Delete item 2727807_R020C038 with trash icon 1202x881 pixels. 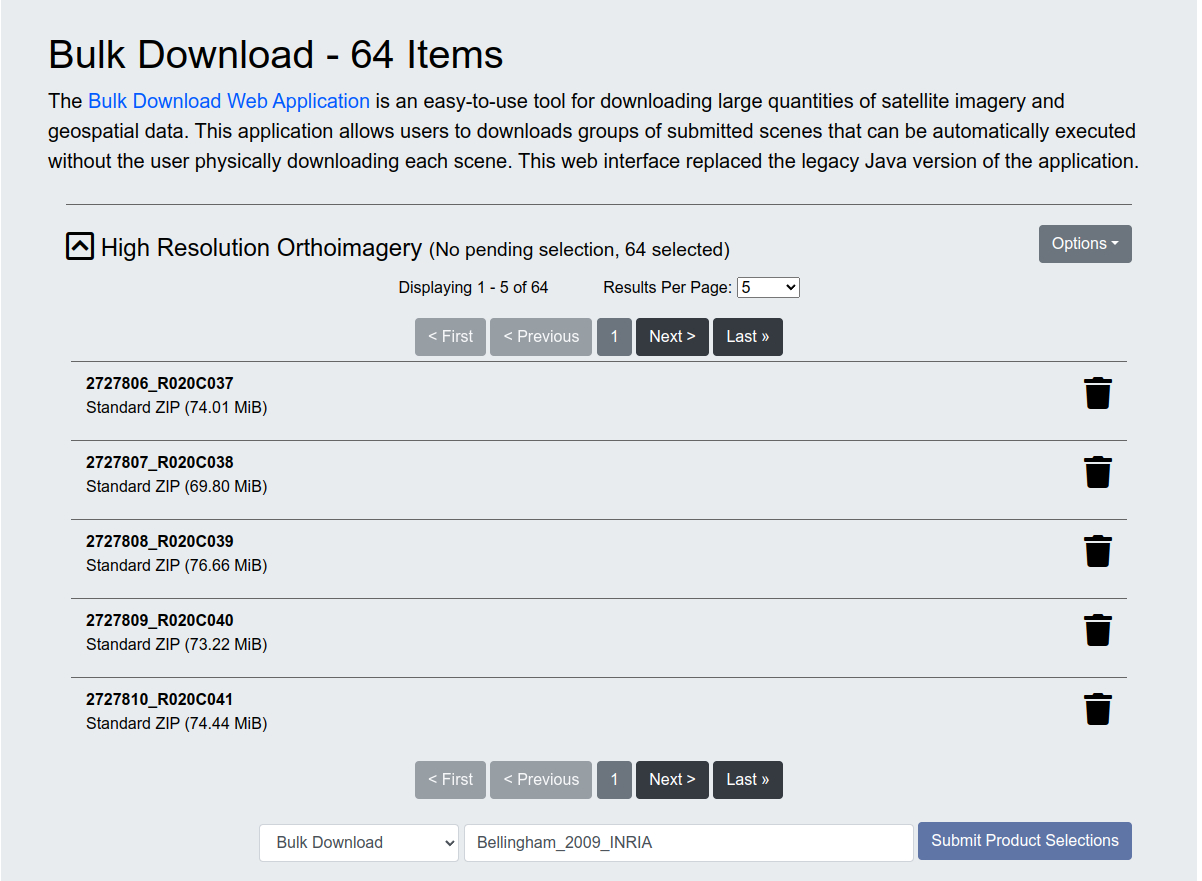pos(1097,472)
